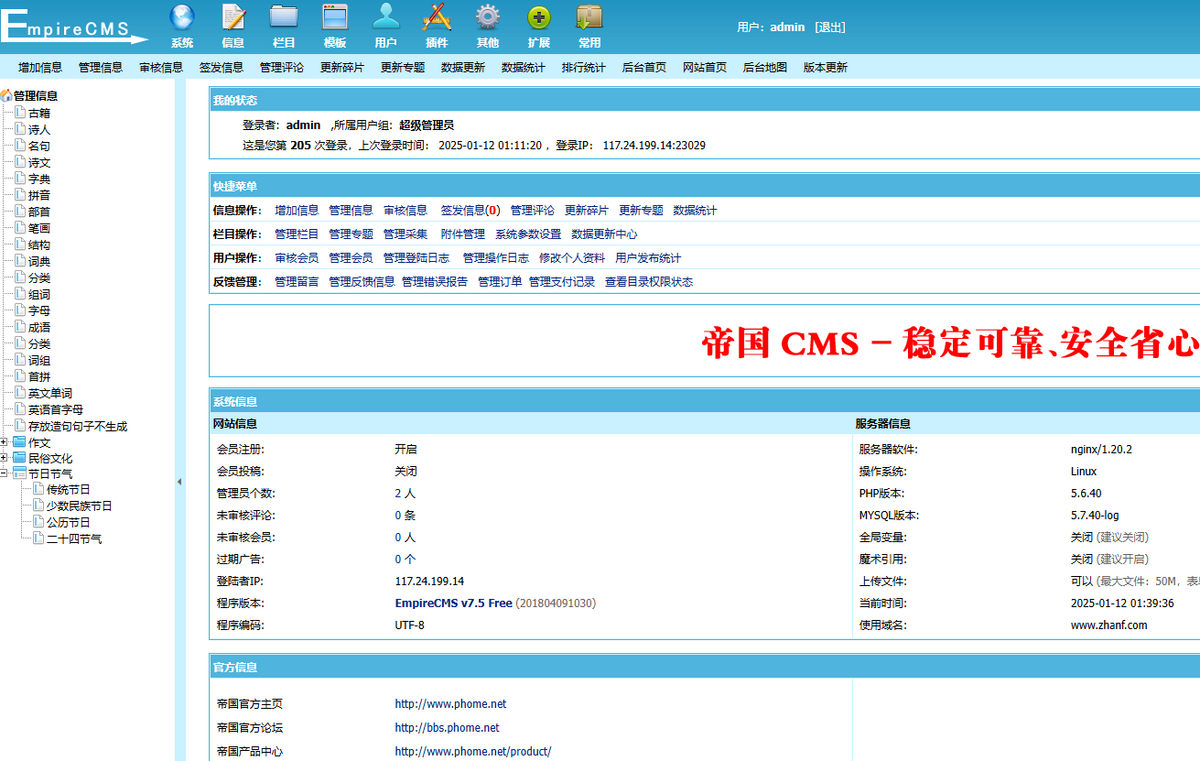The image size is (1200, 761).
Task: Open 管理留言 quick menu link
Action: pyautogui.click(x=297, y=282)
